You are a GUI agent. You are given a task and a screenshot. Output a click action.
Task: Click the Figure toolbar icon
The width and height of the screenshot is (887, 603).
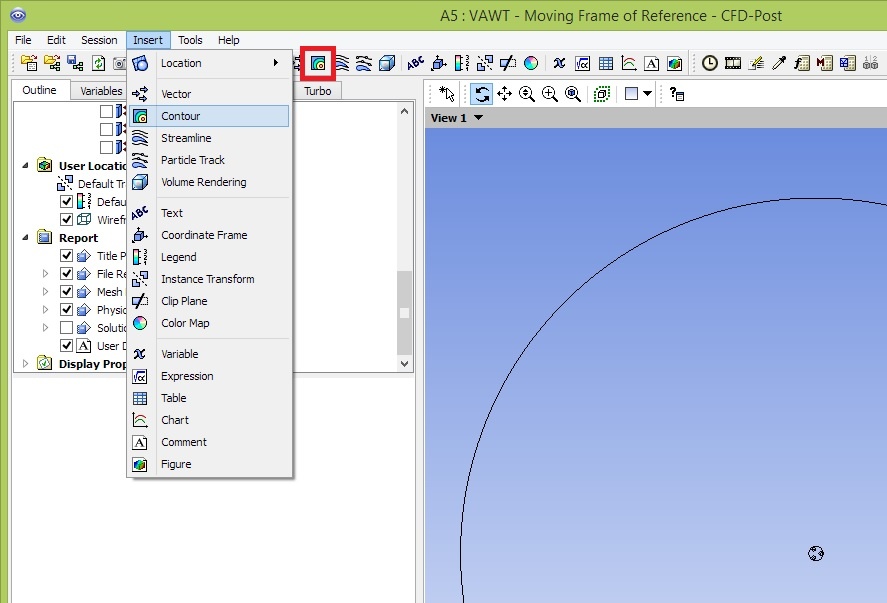pos(674,63)
